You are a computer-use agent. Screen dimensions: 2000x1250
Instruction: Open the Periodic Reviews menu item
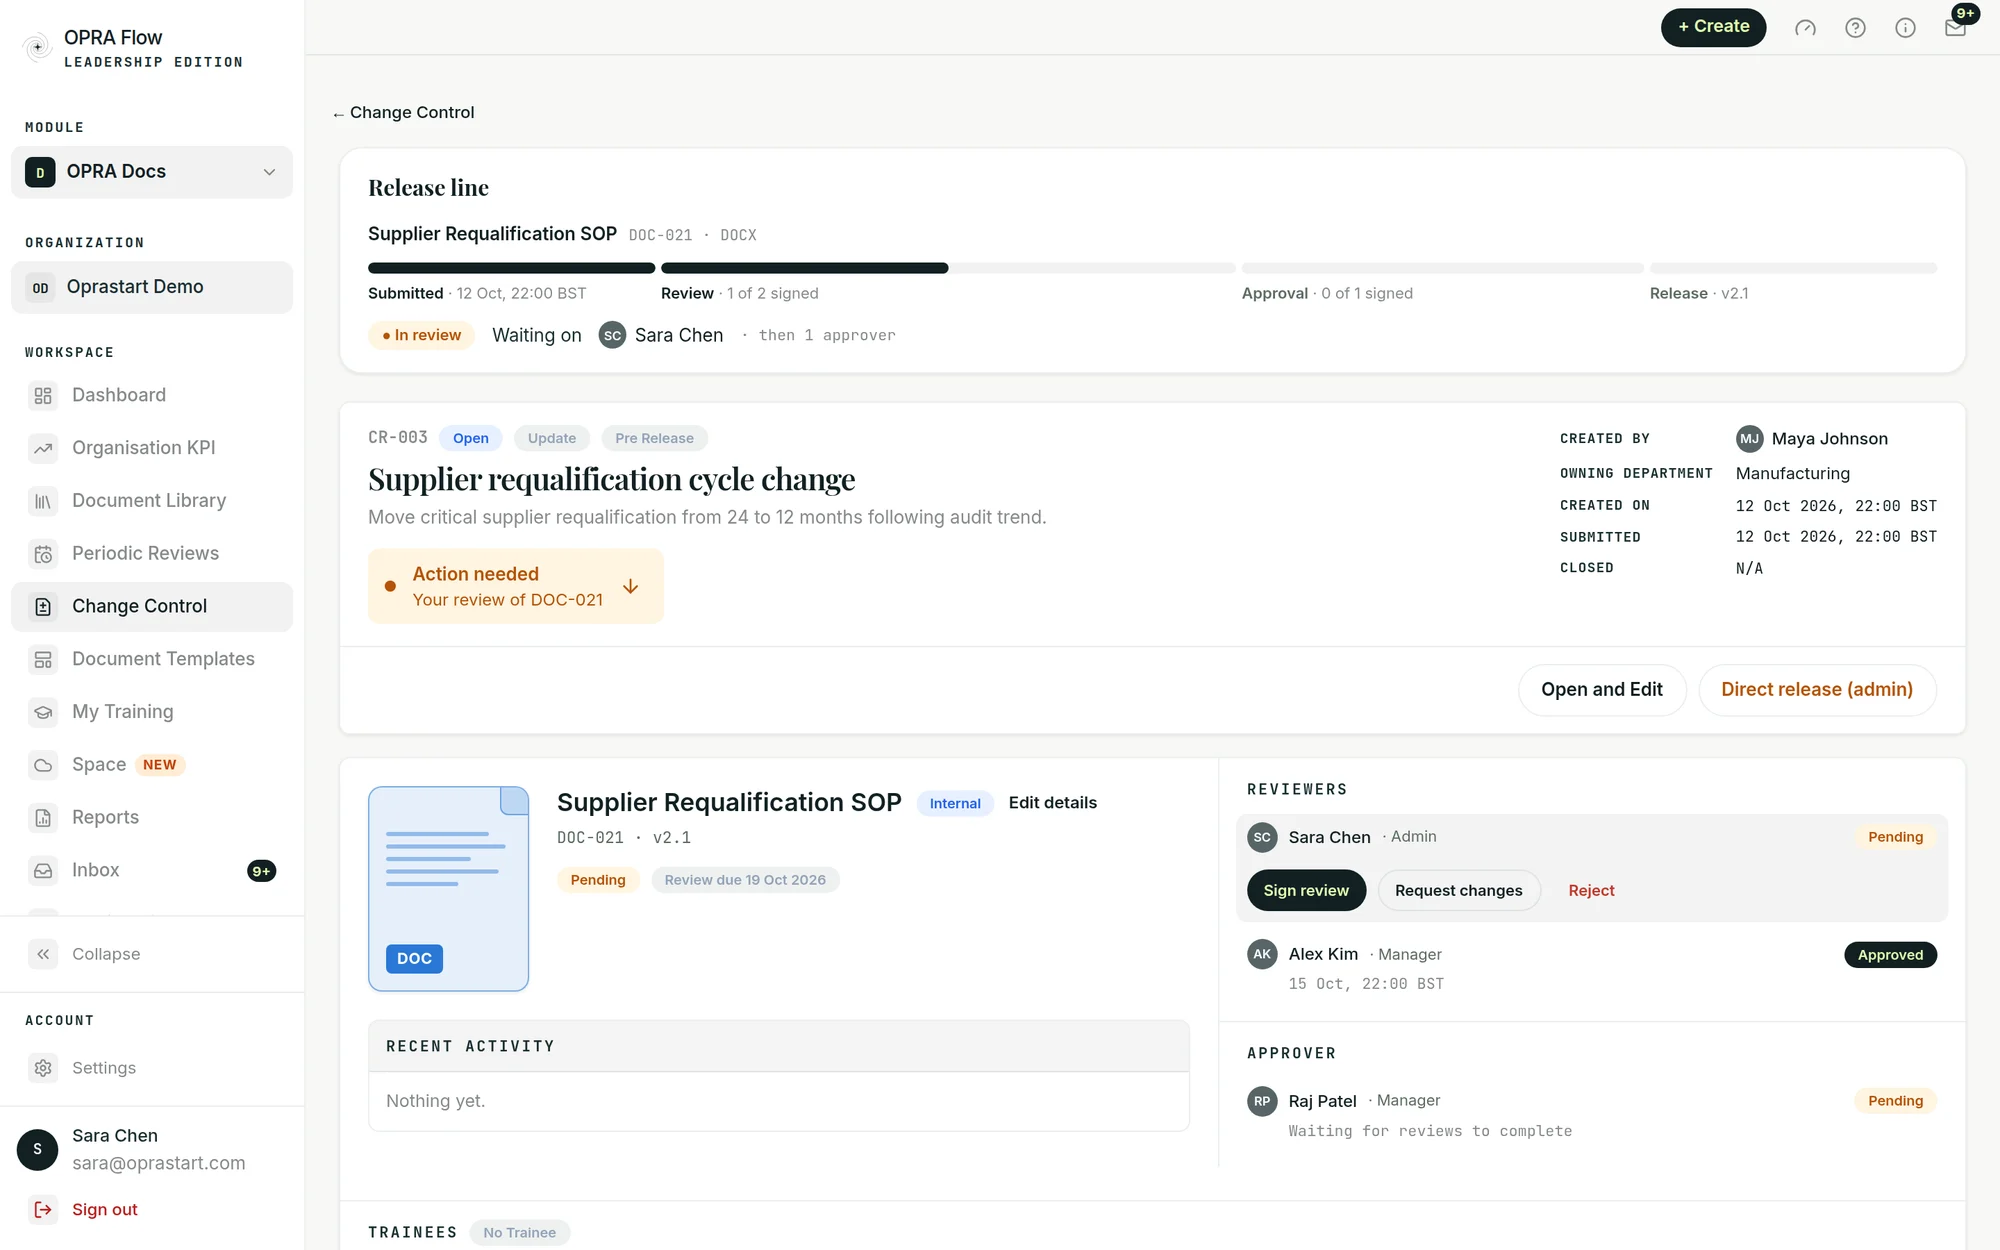pos(152,554)
